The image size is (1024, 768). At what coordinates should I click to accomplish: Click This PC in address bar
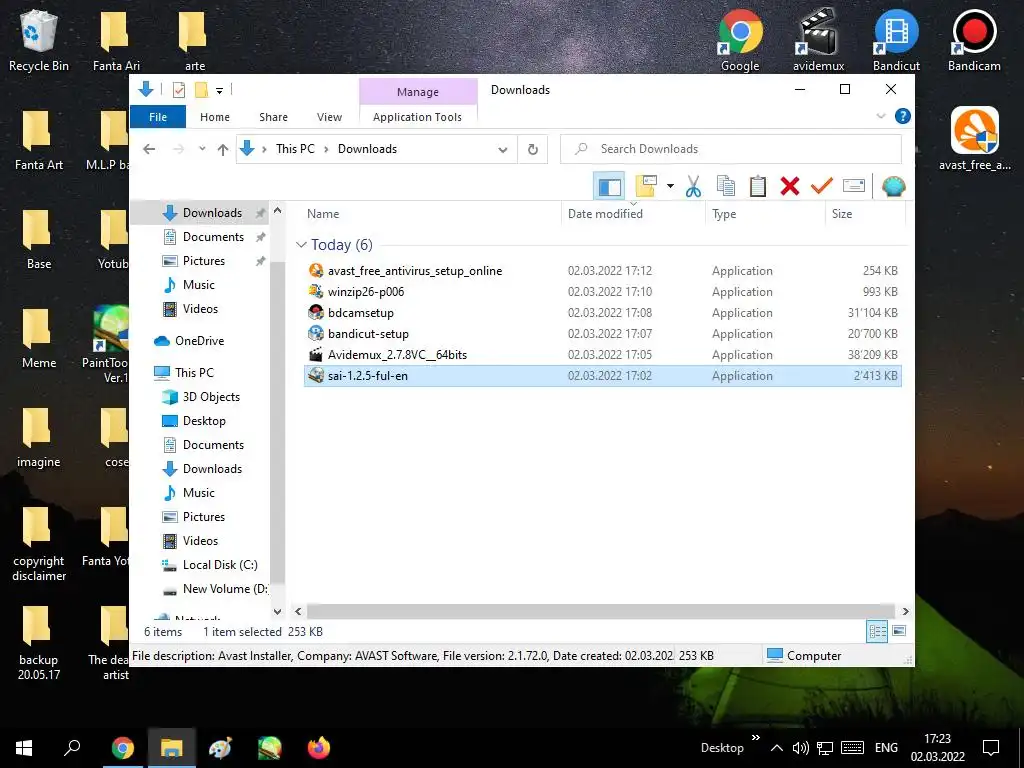pos(295,149)
